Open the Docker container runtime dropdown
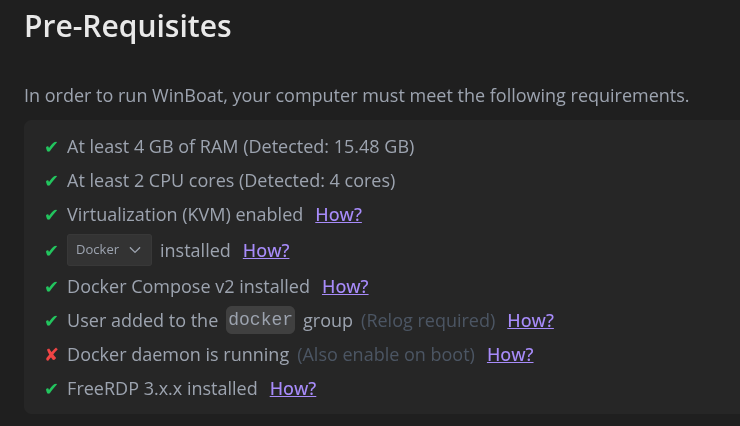 (109, 250)
